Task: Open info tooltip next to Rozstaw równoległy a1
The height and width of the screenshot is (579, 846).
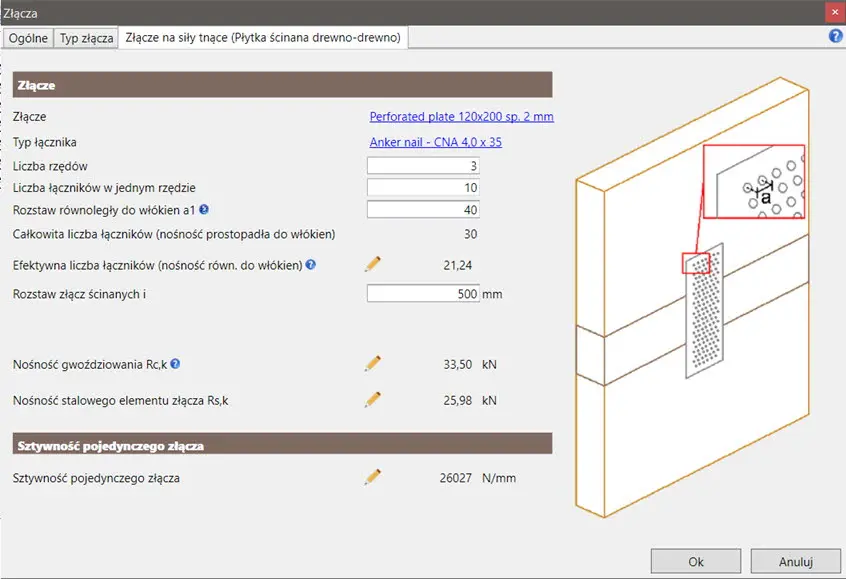Action: point(204,210)
